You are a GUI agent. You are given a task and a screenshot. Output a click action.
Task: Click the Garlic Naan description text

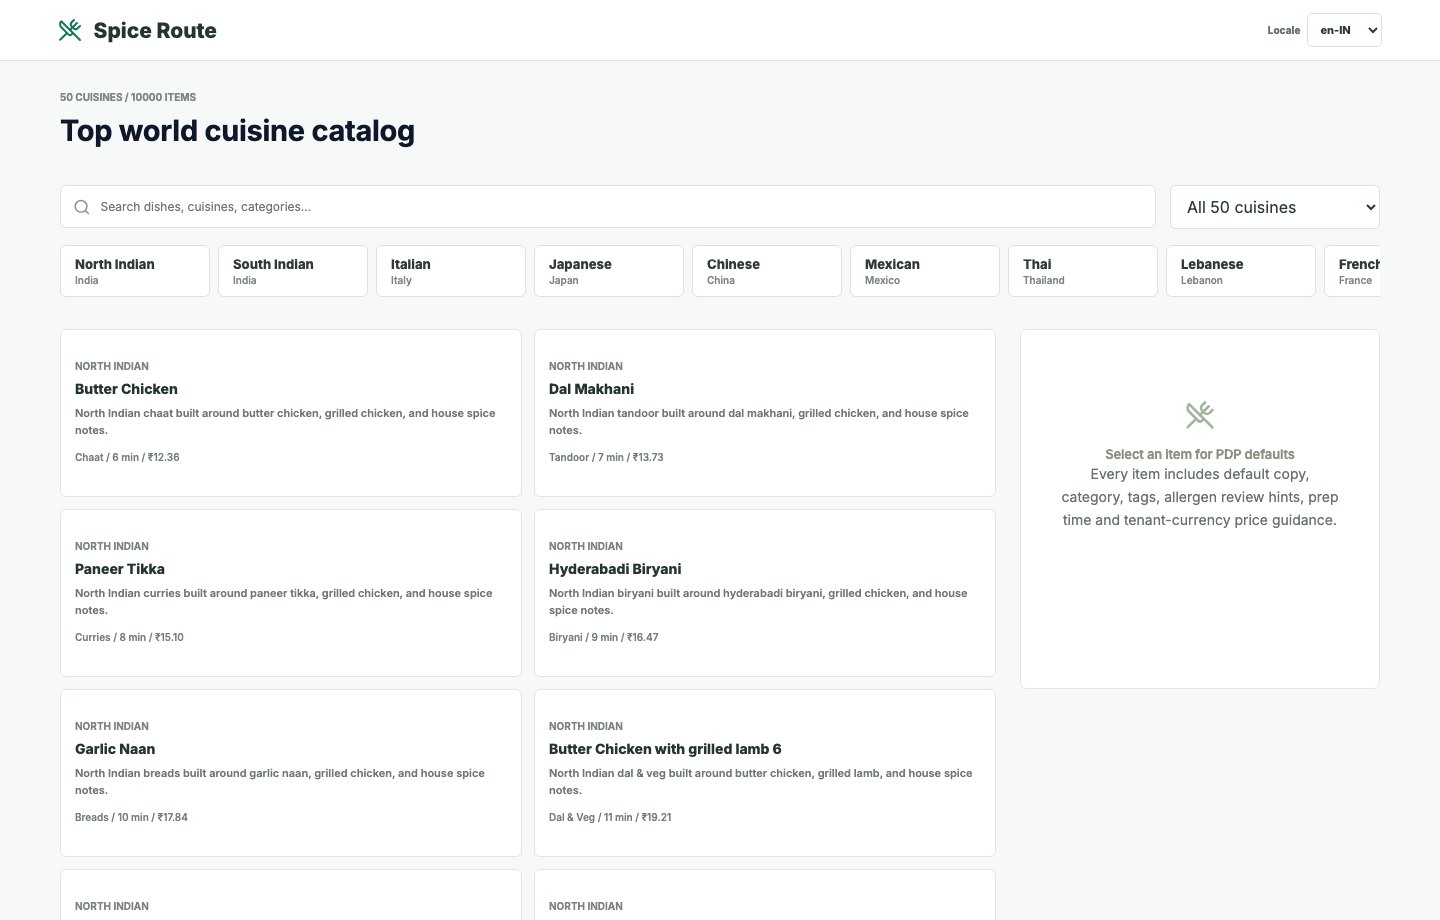(x=280, y=781)
